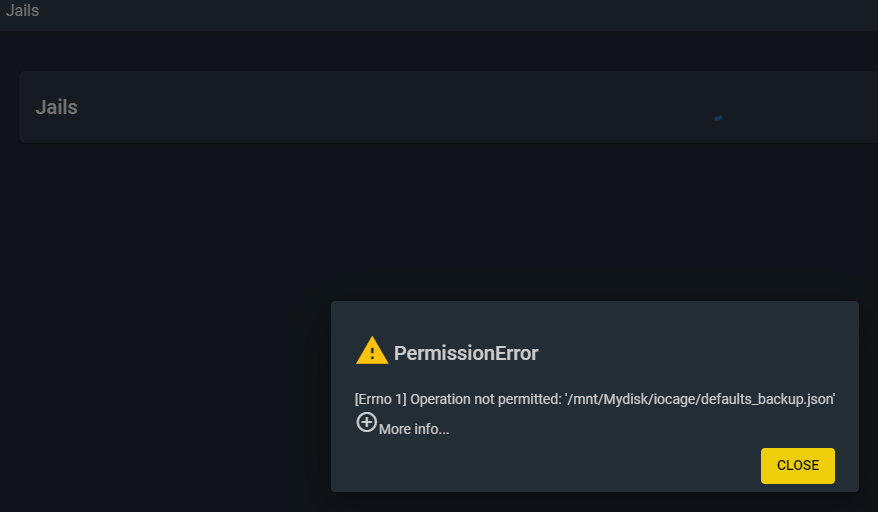The width and height of the screenshot is (878, 512).
Task: Click the PermissionError dialog title
Action: click(x=466, y=353)
